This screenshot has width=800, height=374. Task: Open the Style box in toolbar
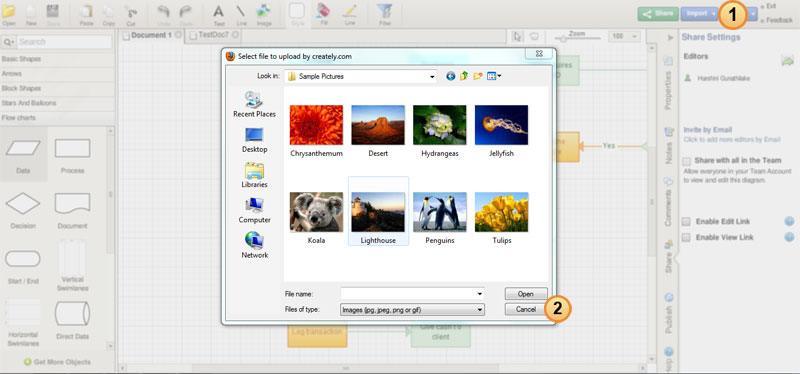(297, 11)
